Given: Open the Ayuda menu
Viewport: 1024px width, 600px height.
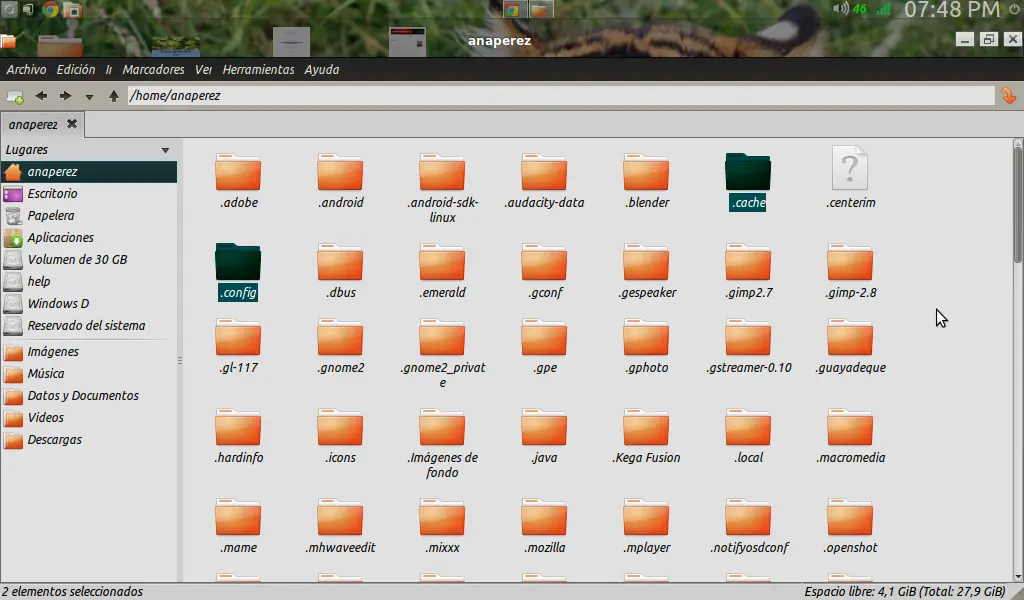Looking at the screenshot, I should coord(321,69).
